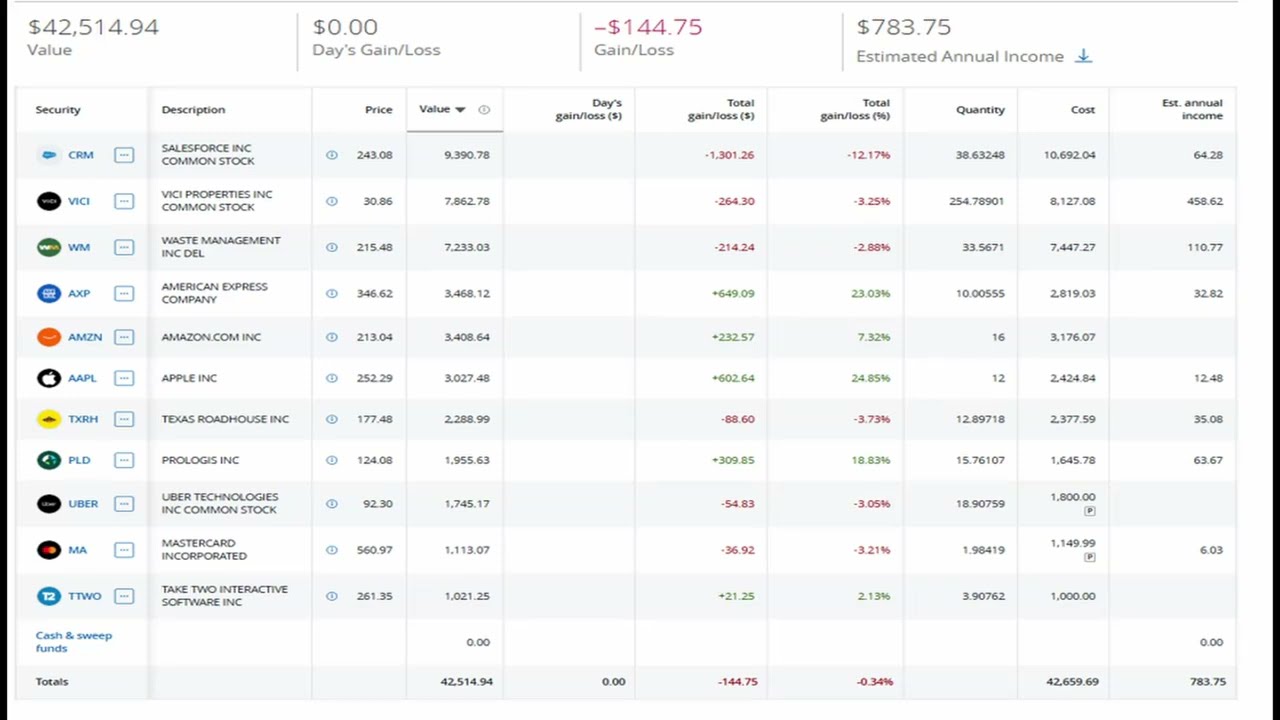The image size is (1280, 720).
Task: Click the CRM Salesforce logo icon
Action: click(49, 155)
